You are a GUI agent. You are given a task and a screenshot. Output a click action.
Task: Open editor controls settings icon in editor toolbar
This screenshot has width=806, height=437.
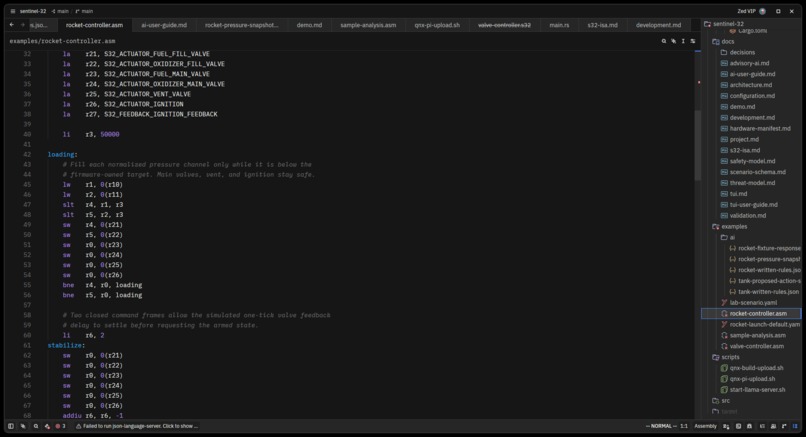[x=693, y=41]
